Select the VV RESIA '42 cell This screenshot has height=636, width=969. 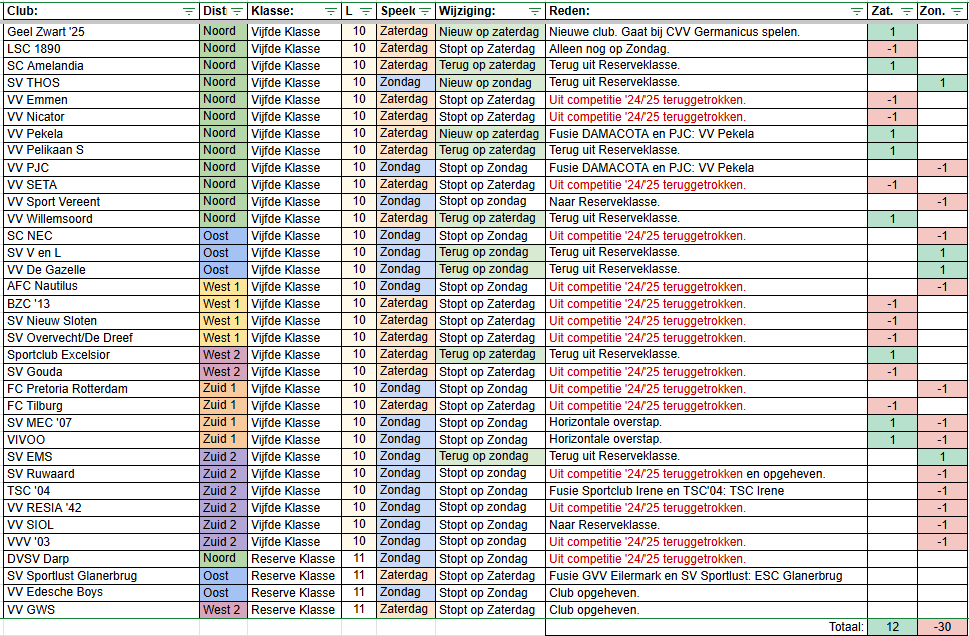pos(101,507)
